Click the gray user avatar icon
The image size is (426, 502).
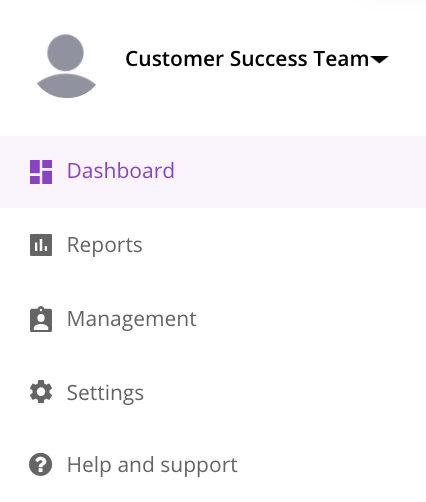coord(66,66)
